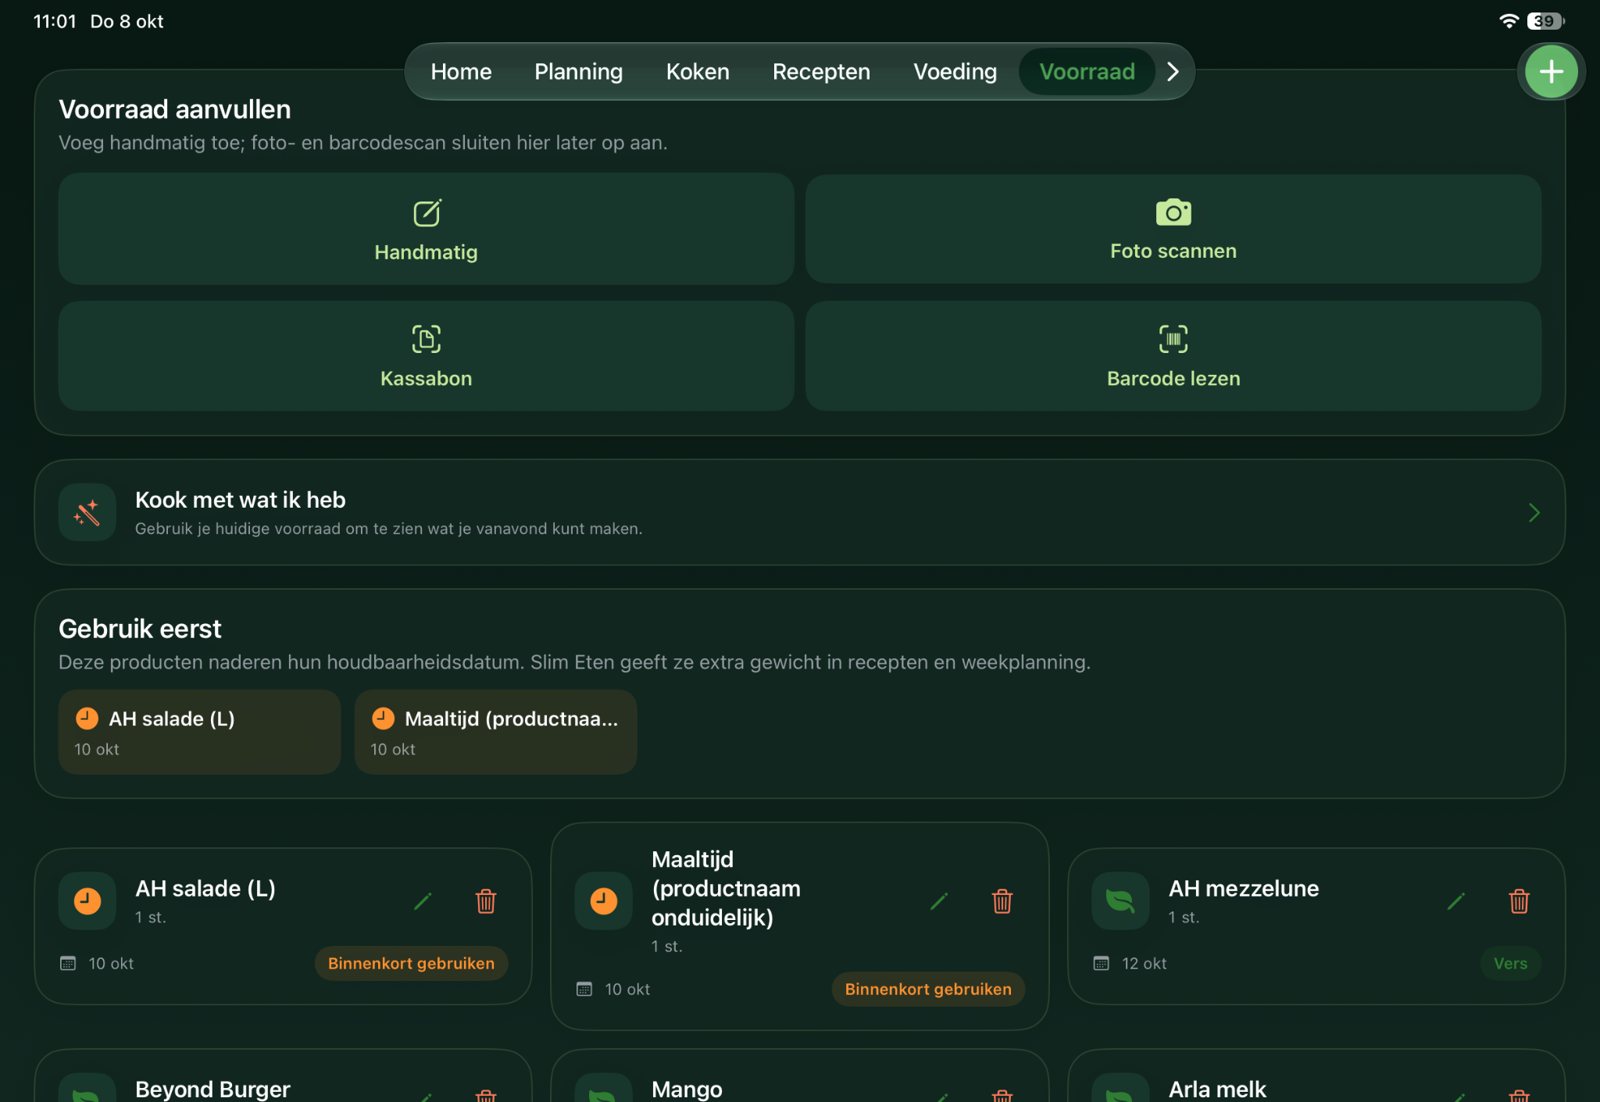Delete the AH salade (L) item
This screenshot has height=1102, width=1600.
486,901
